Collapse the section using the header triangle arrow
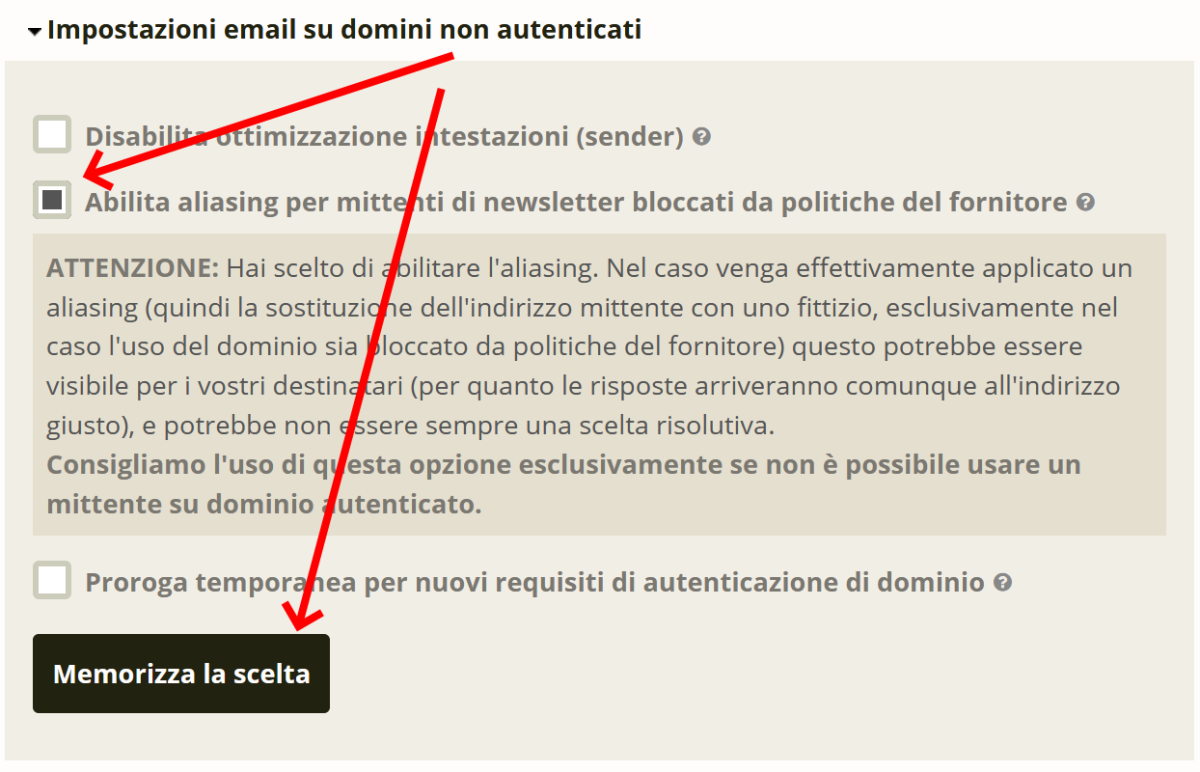The width and height of the screenshot is (1200, 772). click(x=36, y=32)
